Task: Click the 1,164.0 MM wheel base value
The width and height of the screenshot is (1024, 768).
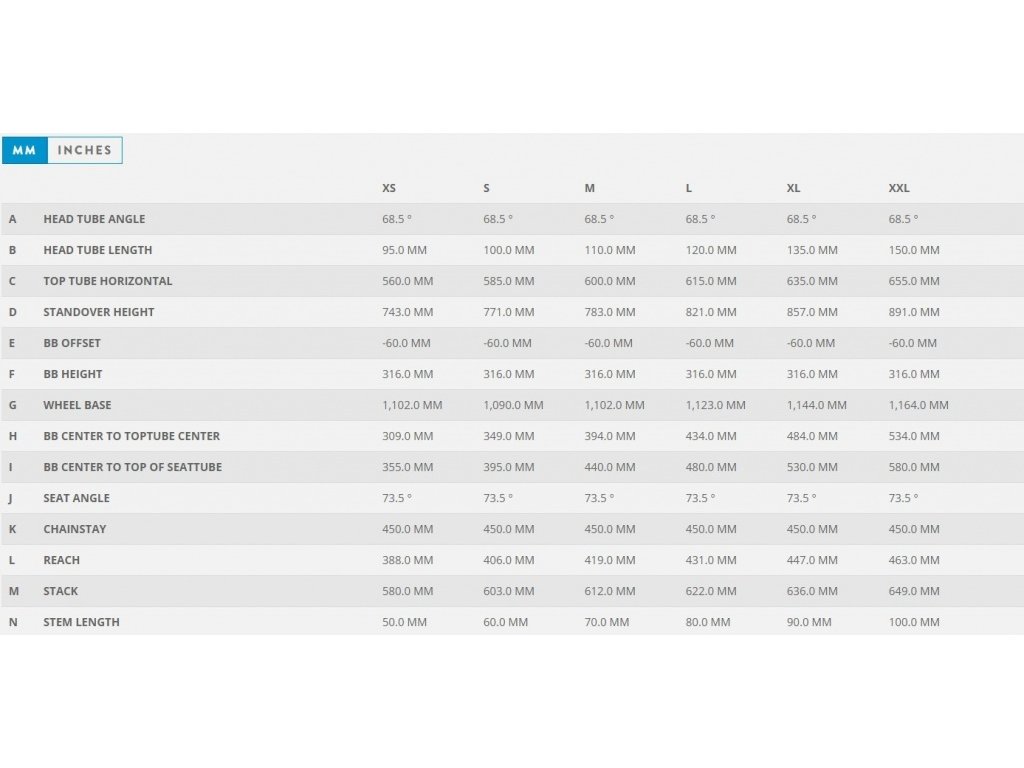Action: [918, 405]
